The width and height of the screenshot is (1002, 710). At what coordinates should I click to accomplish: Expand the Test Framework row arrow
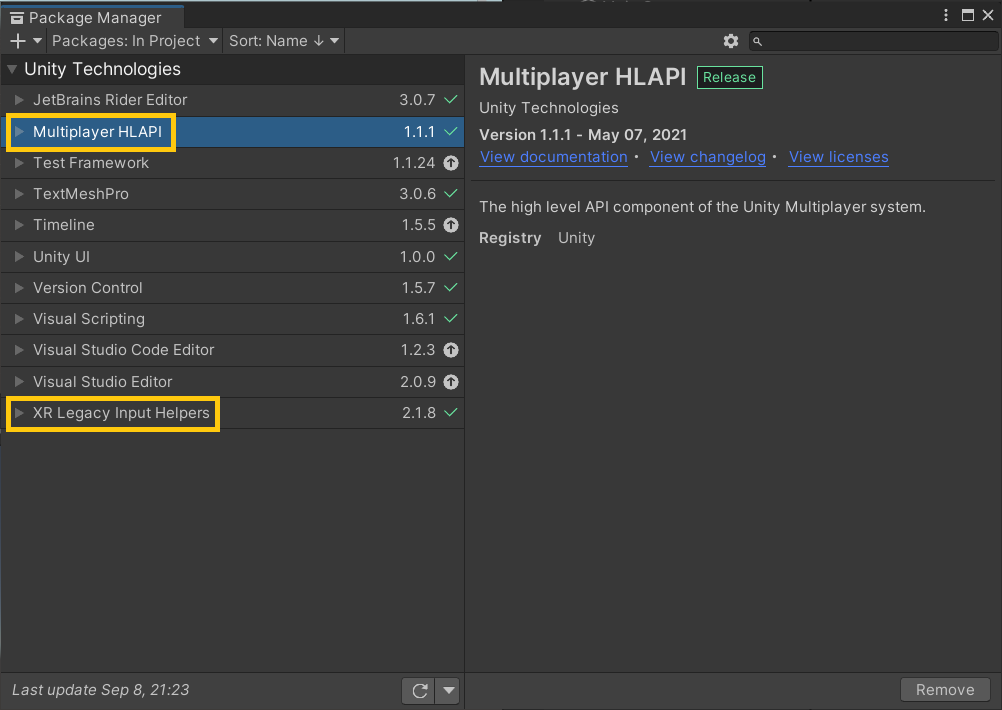19,163
